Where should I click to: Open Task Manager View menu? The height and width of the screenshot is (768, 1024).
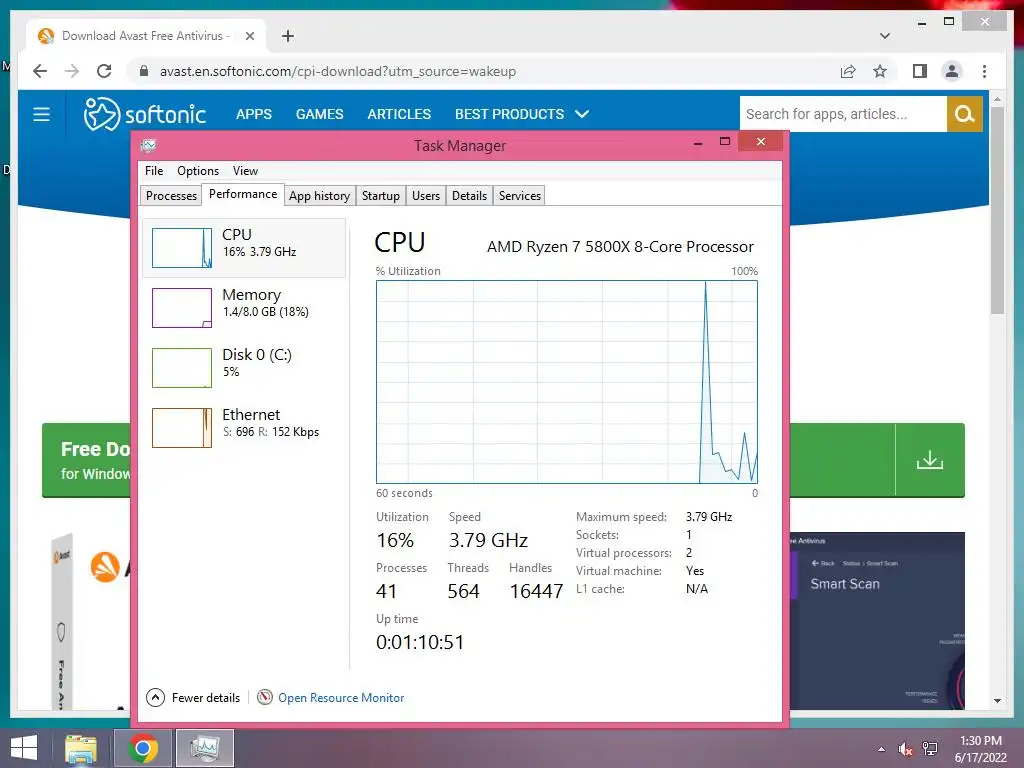tap(246, 171)
